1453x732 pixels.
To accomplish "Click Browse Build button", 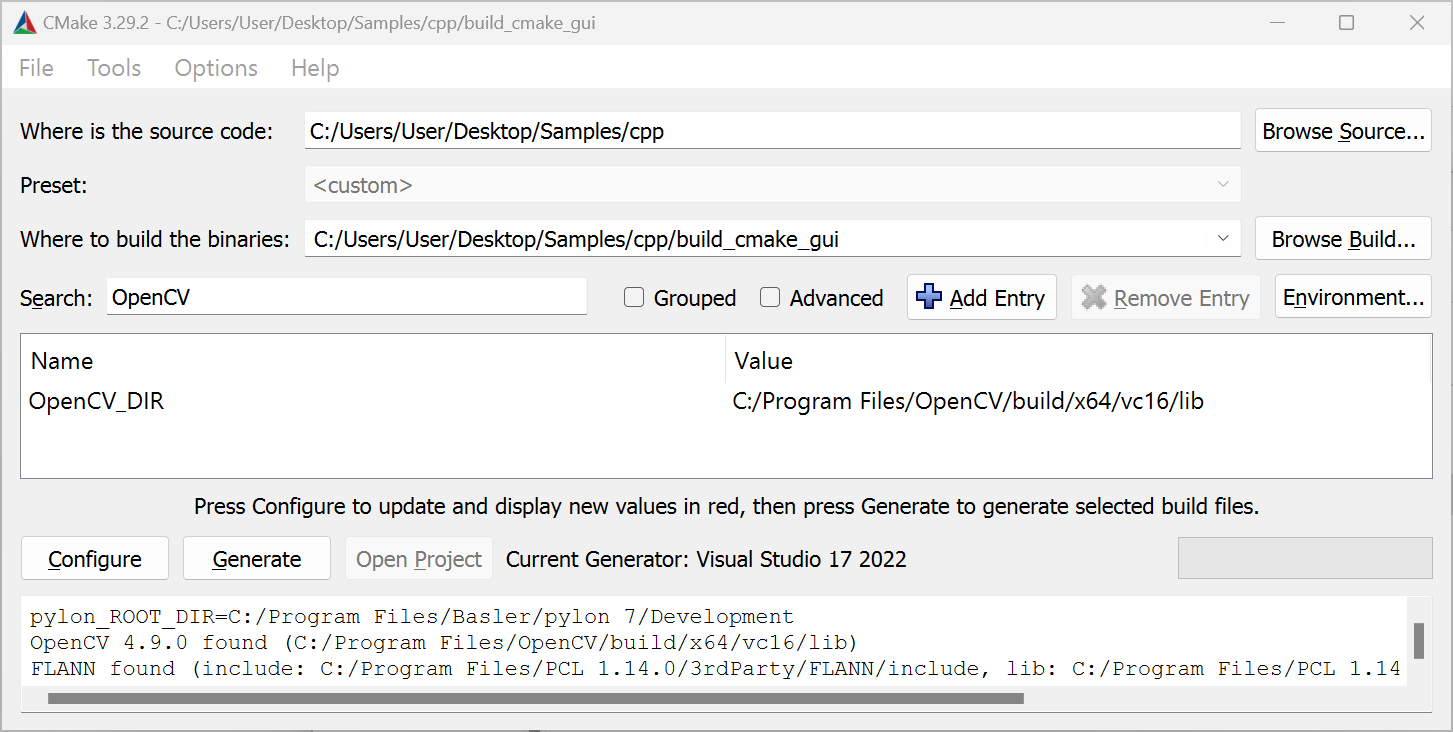I will pos(1343,239).
